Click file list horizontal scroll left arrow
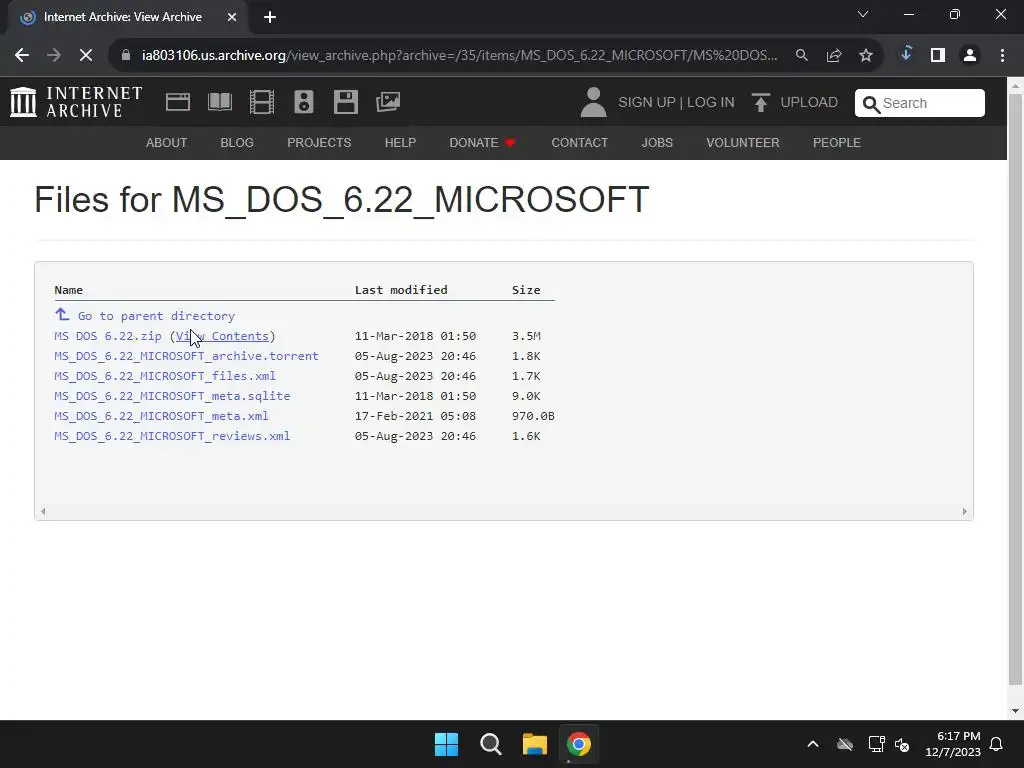The width and height of the screenshot is (1024, 768). click(43, 512)
